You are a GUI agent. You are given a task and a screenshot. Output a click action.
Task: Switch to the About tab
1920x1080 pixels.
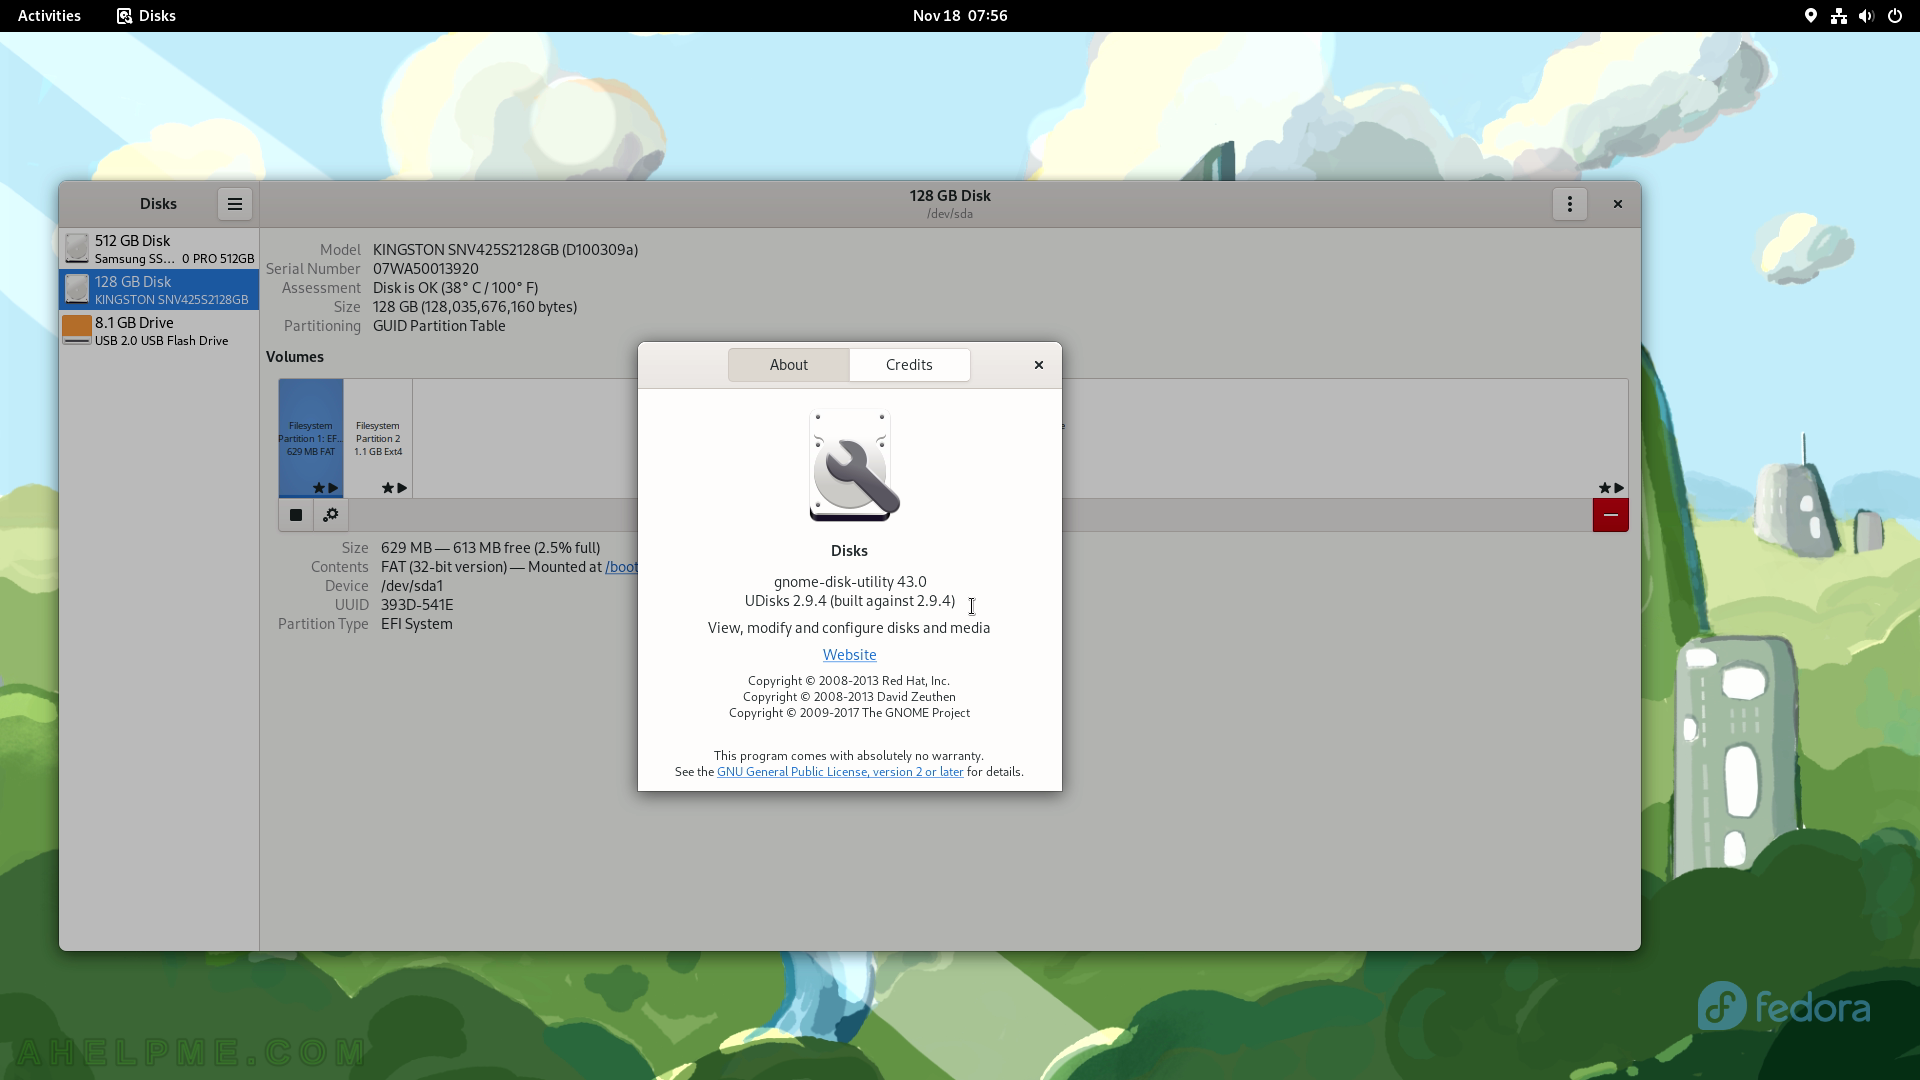789,365
